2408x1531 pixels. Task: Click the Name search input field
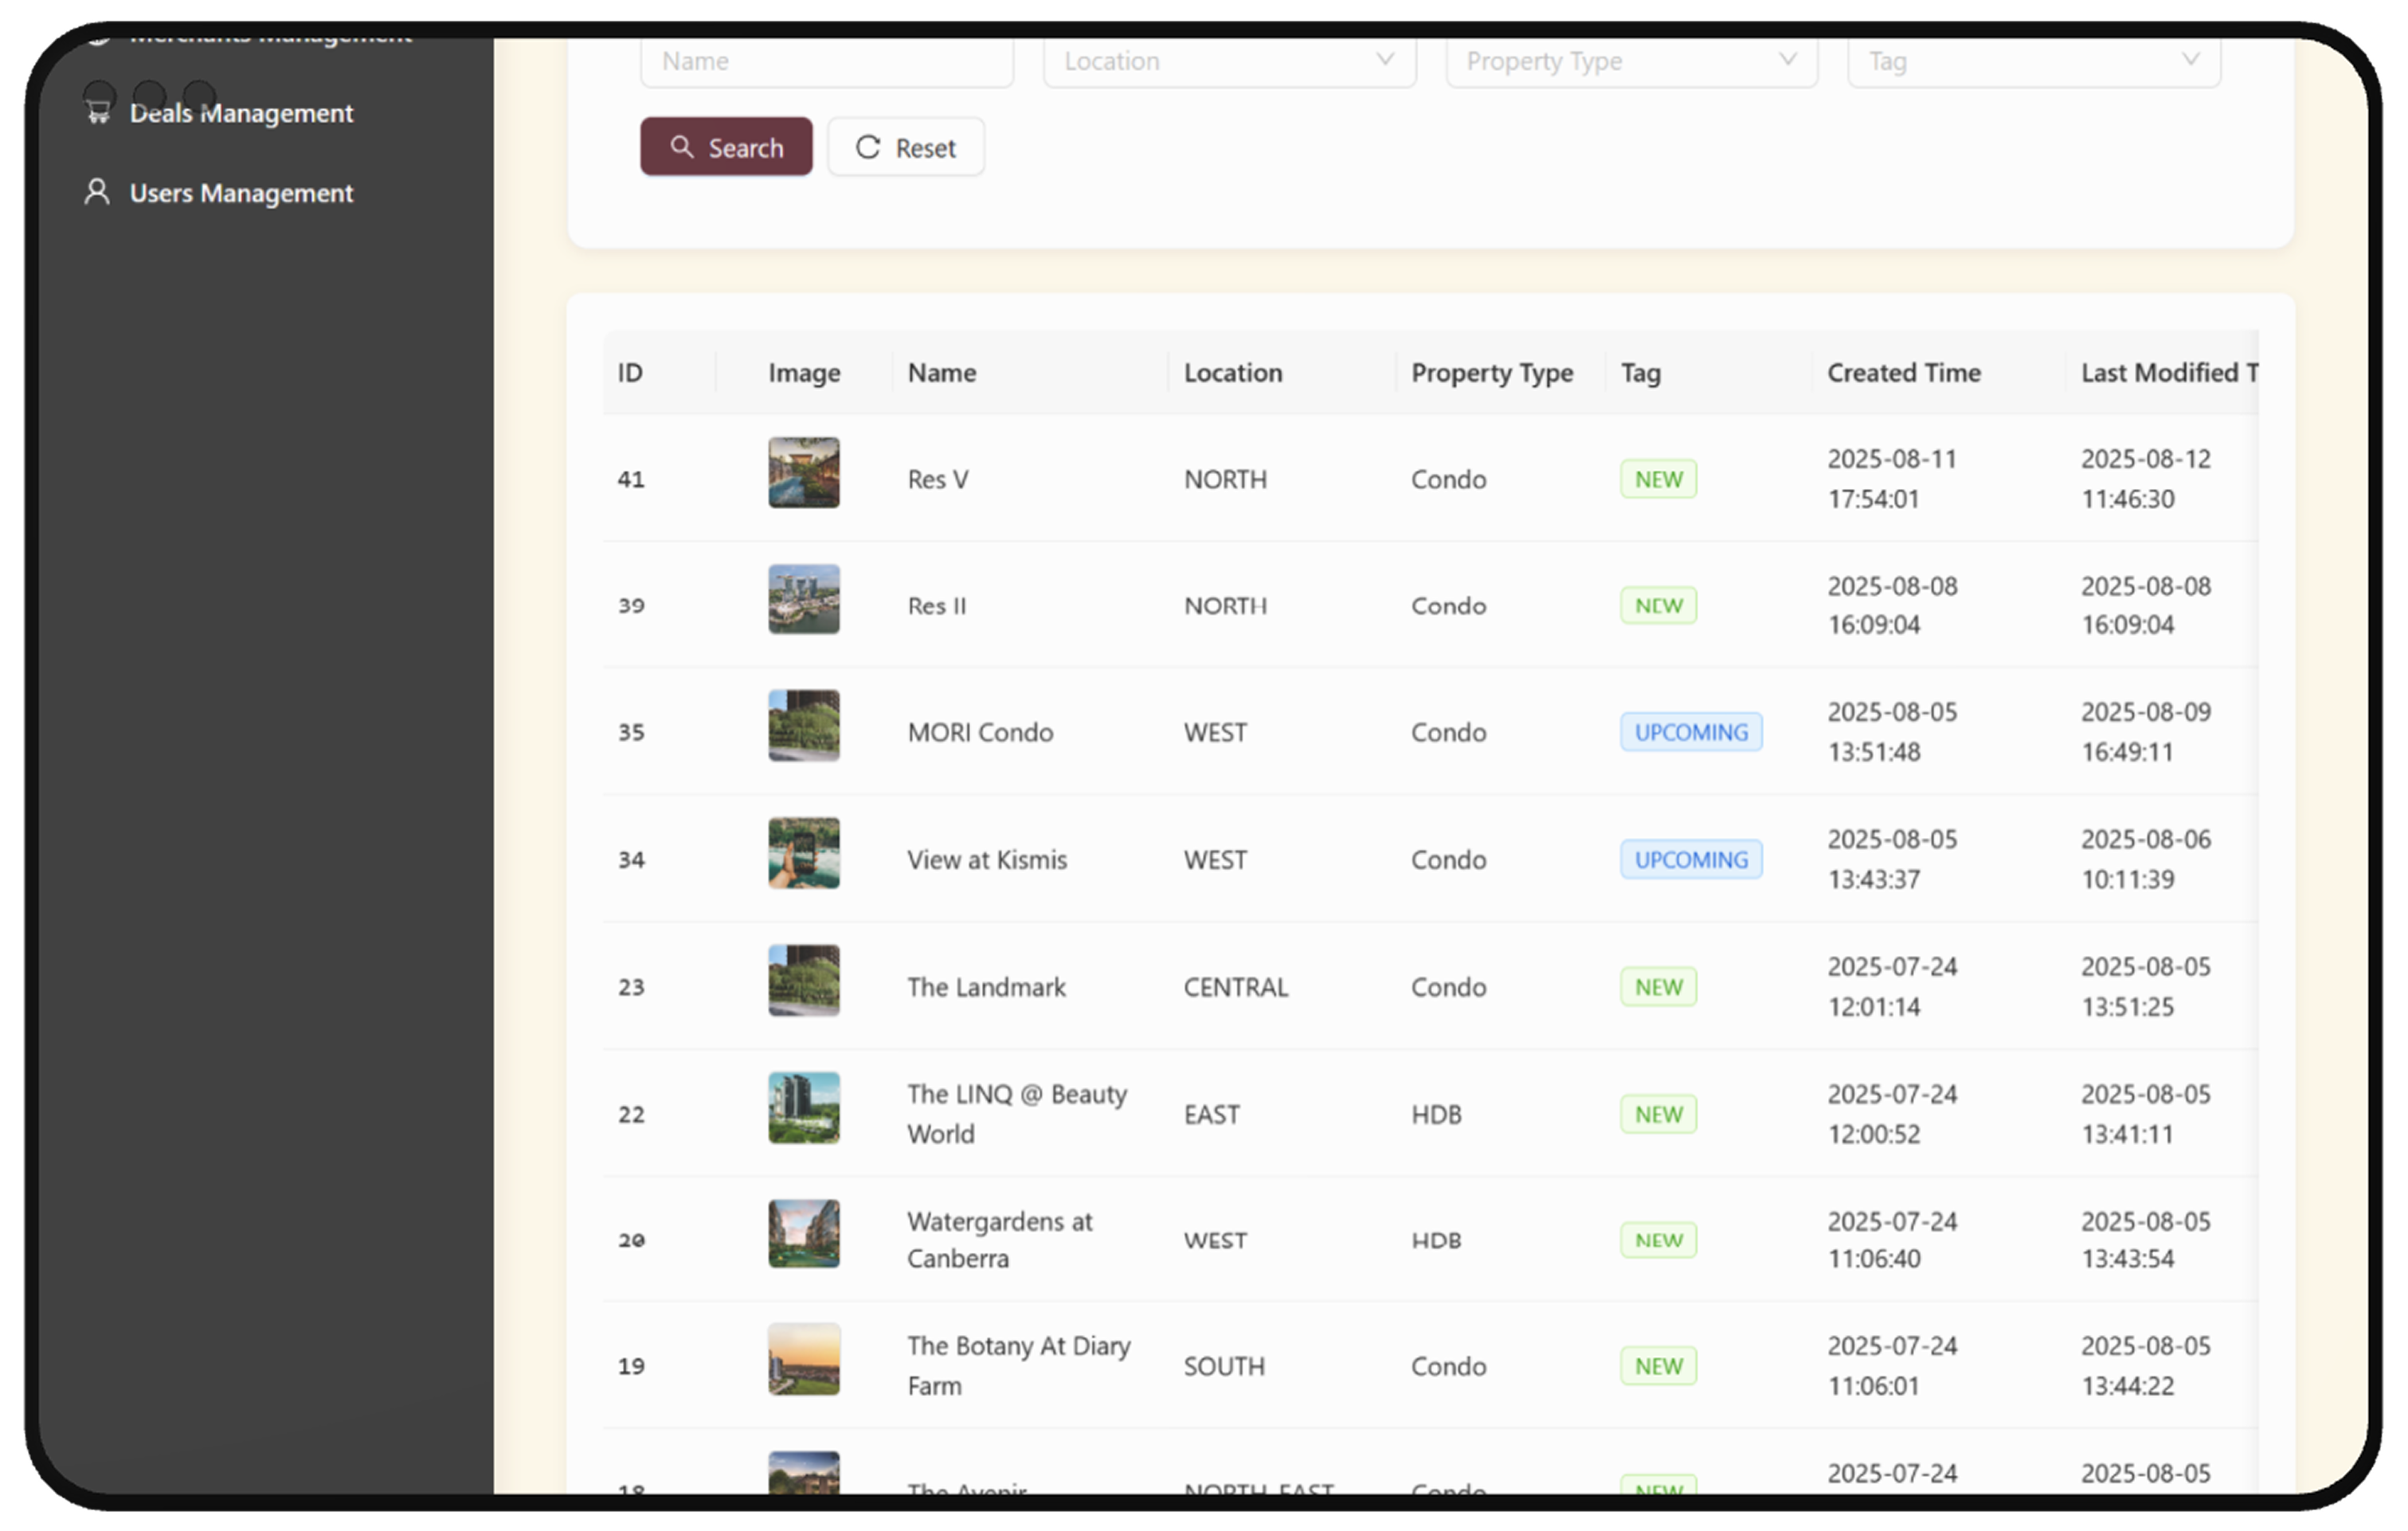826,61
